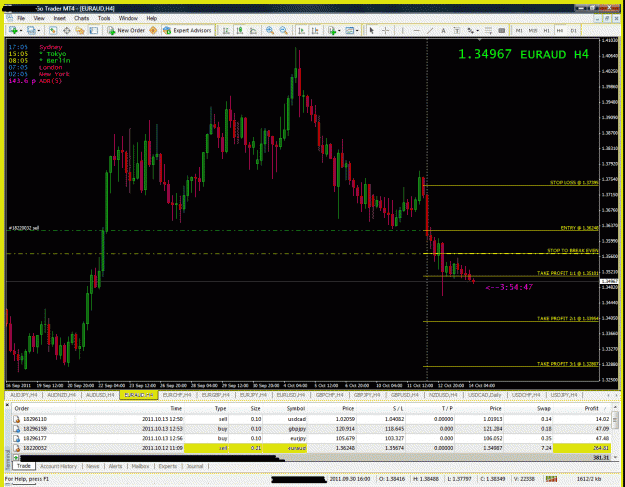Screen dimensions: 625x487
Task: Click the Zoom Out magnifier icon
Action: pyautogui.click(x=283, y=30)
